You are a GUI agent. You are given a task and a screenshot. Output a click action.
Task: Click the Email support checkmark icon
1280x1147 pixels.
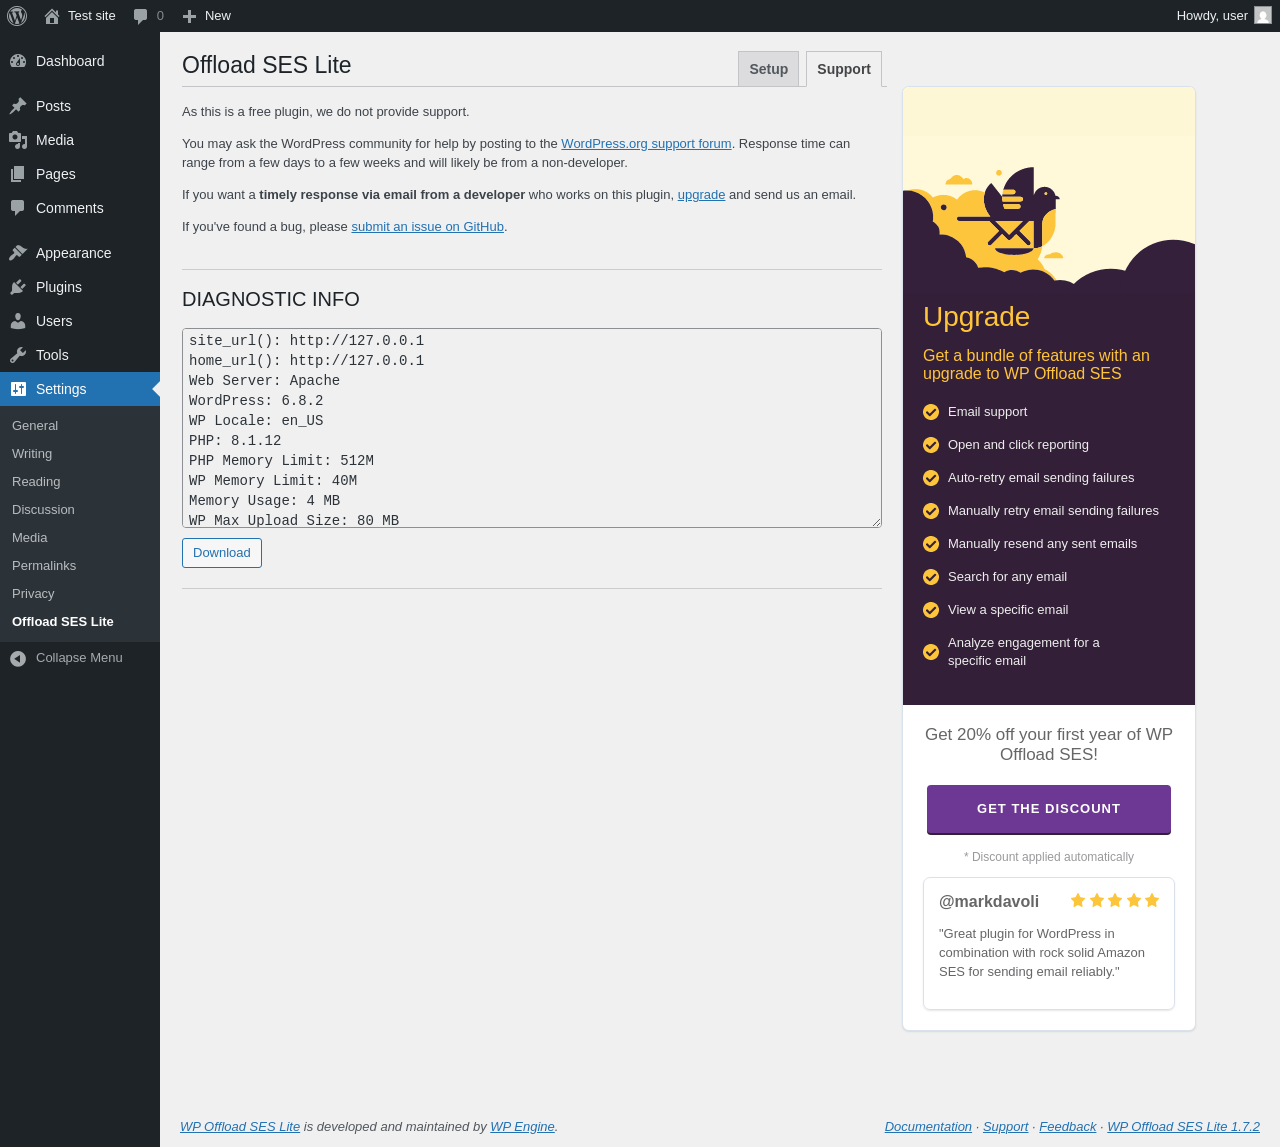[931, 412]
